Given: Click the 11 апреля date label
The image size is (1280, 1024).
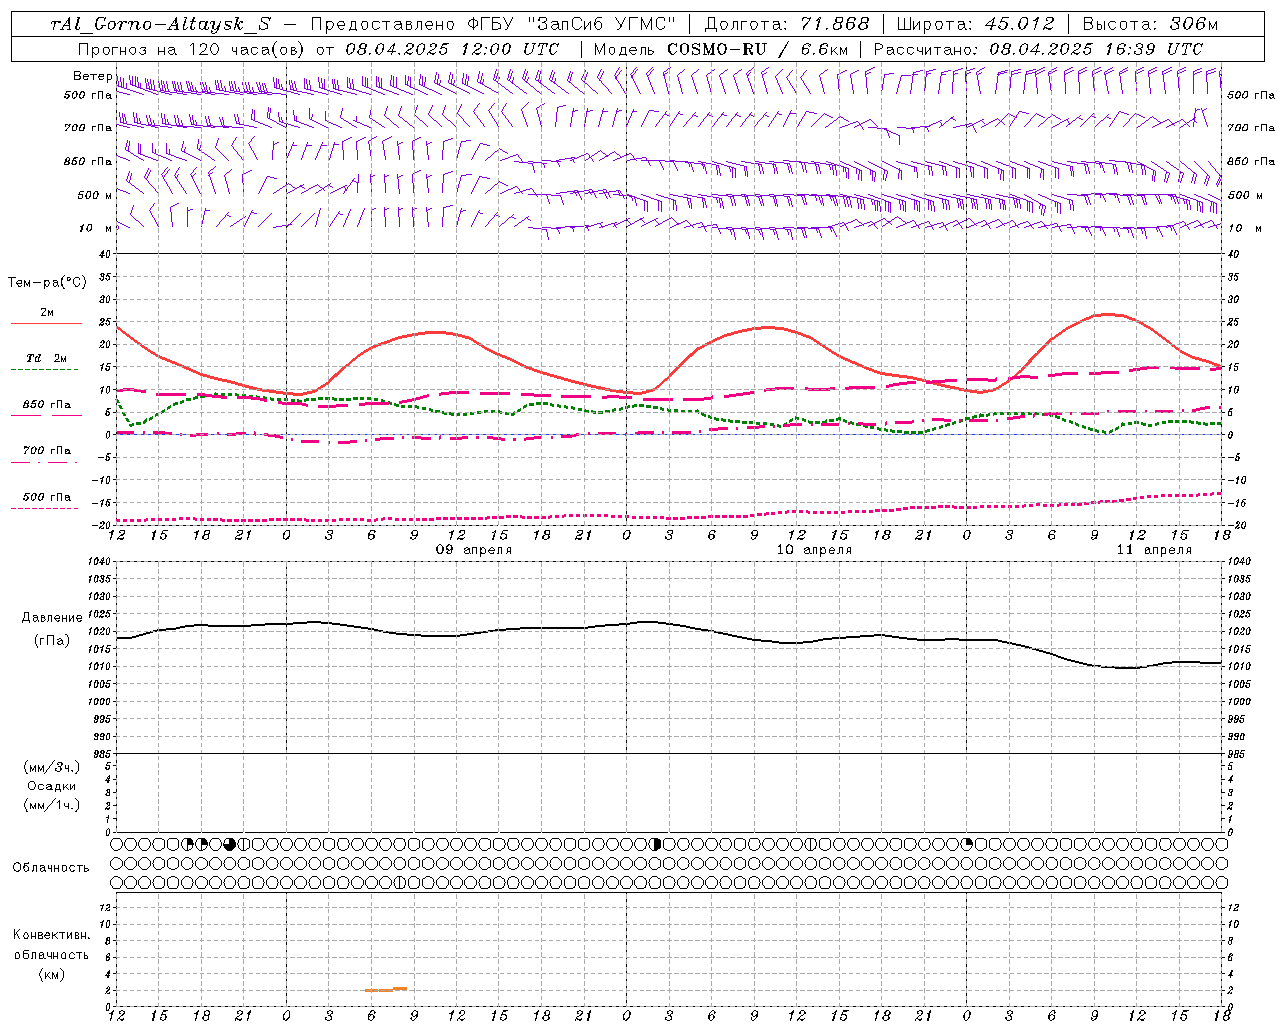Looking at the screenshot, I should pos(1154,550).
